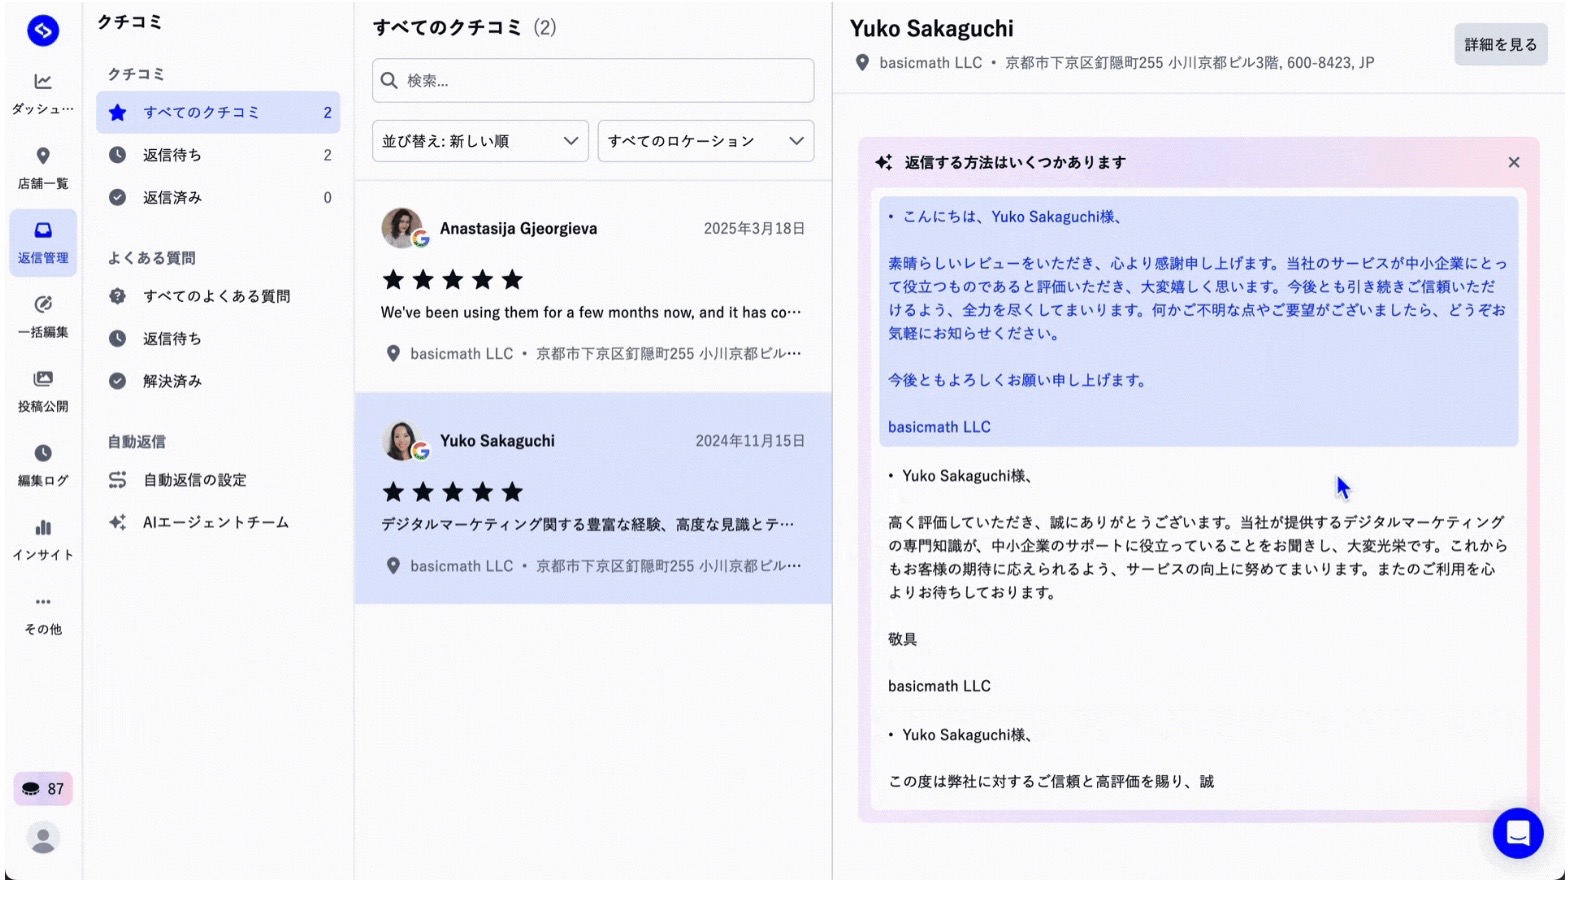Expand the すべてのロケーション dropdown
The image size is (1578, 898).
coord(705,141)
